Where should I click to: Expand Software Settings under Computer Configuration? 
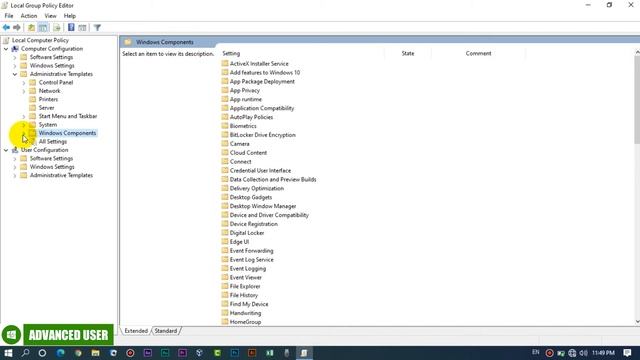(15, 57)
